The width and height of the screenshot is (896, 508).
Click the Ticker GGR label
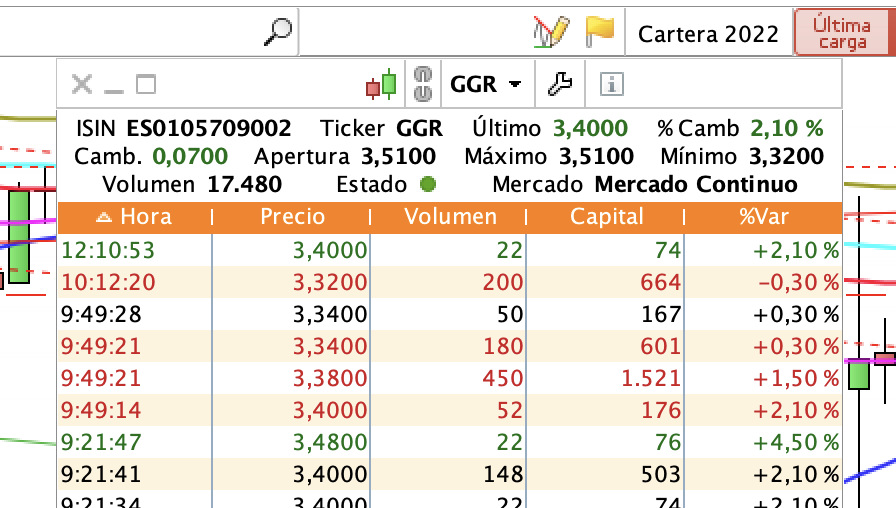tap(381, 129)
